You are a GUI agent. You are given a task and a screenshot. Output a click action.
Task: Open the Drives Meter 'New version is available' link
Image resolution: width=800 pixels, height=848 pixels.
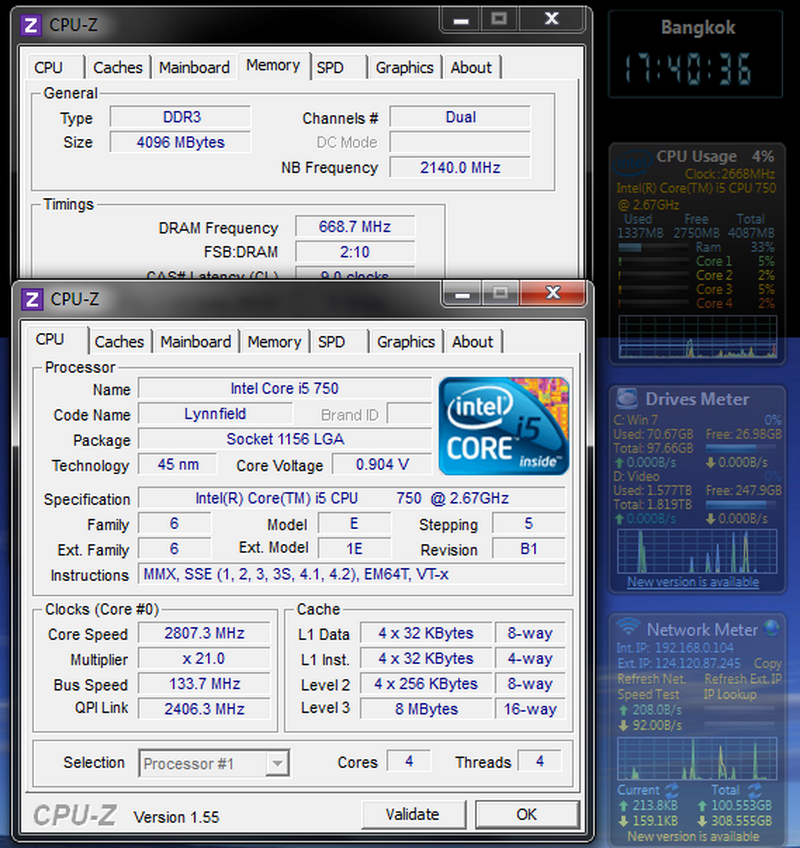pos(693,582)
